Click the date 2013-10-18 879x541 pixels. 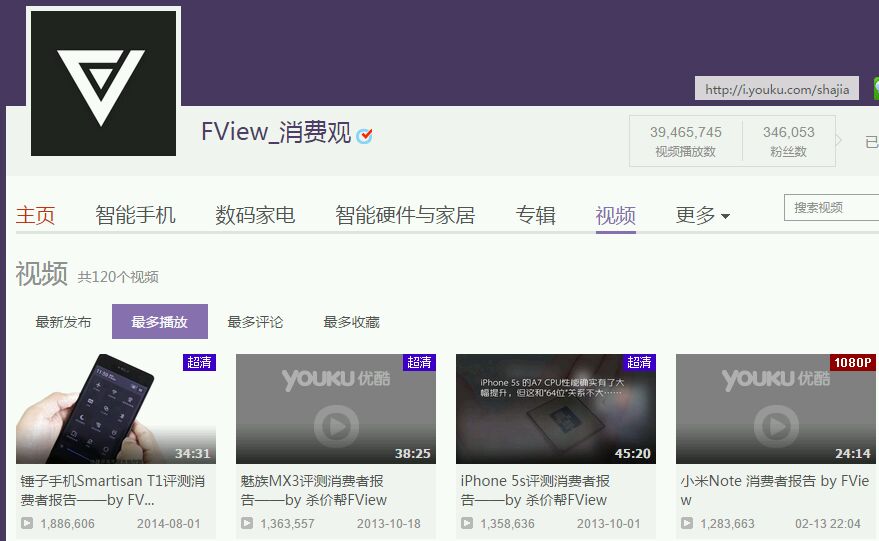[x=388, y=524]
